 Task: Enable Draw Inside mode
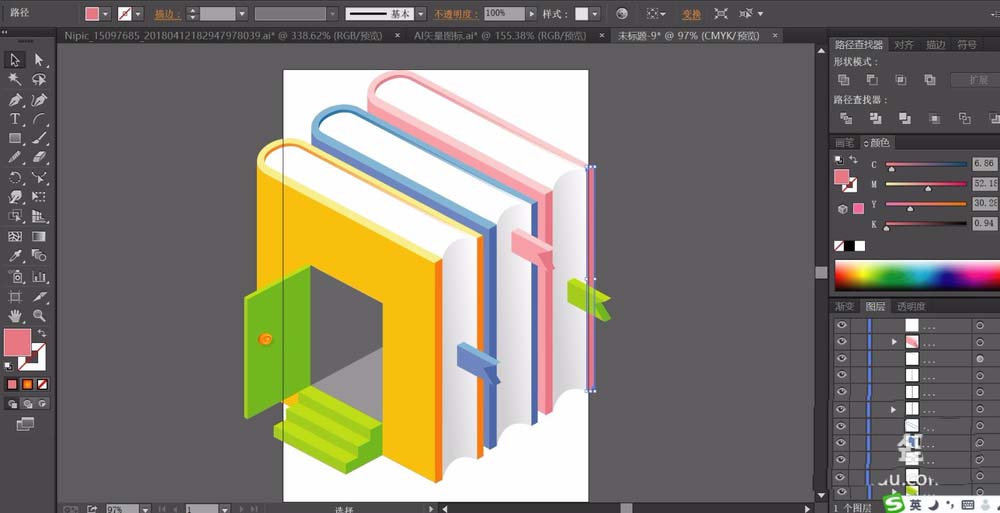coord(42,403)
